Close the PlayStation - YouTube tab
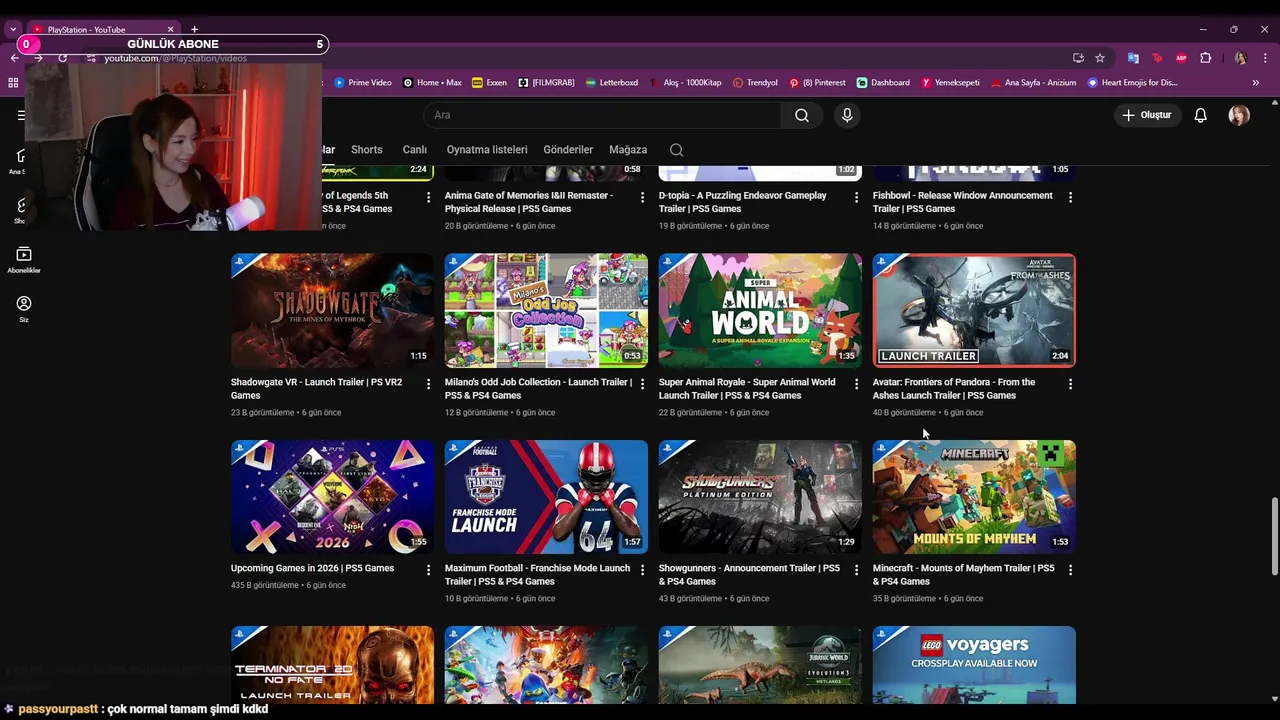 point(170,30)
